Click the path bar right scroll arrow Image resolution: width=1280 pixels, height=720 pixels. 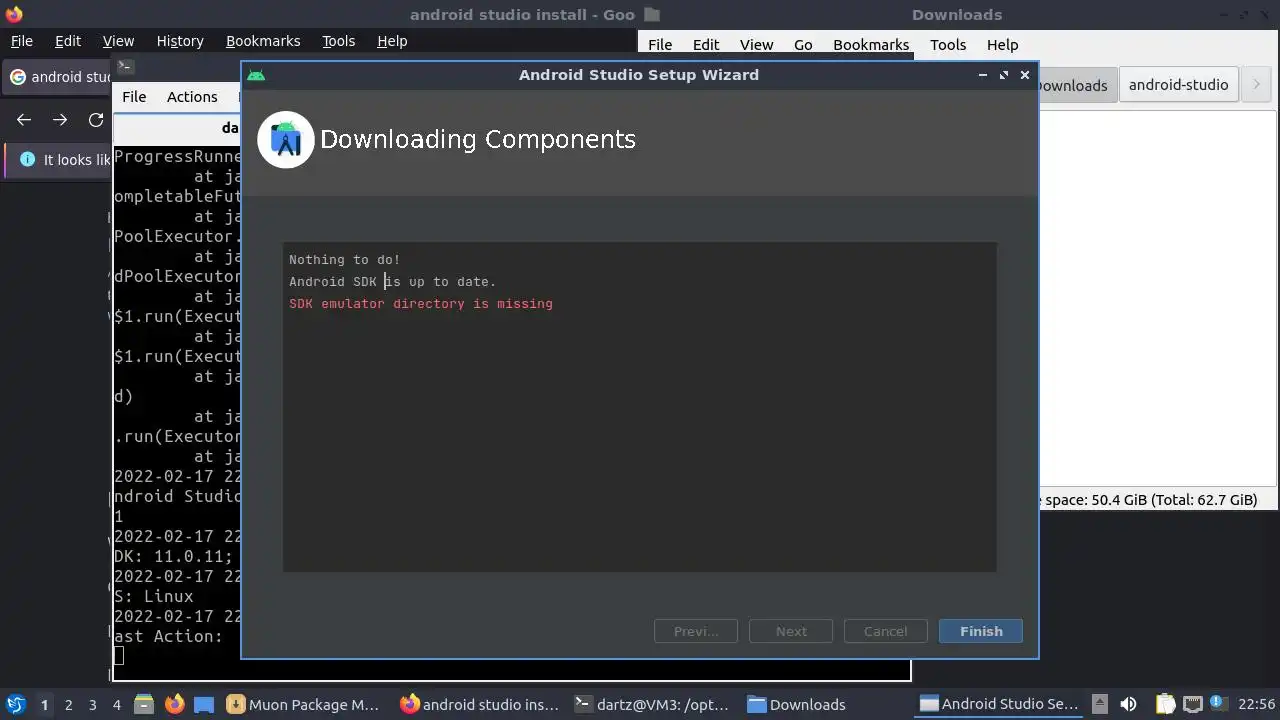[1256, 85]
